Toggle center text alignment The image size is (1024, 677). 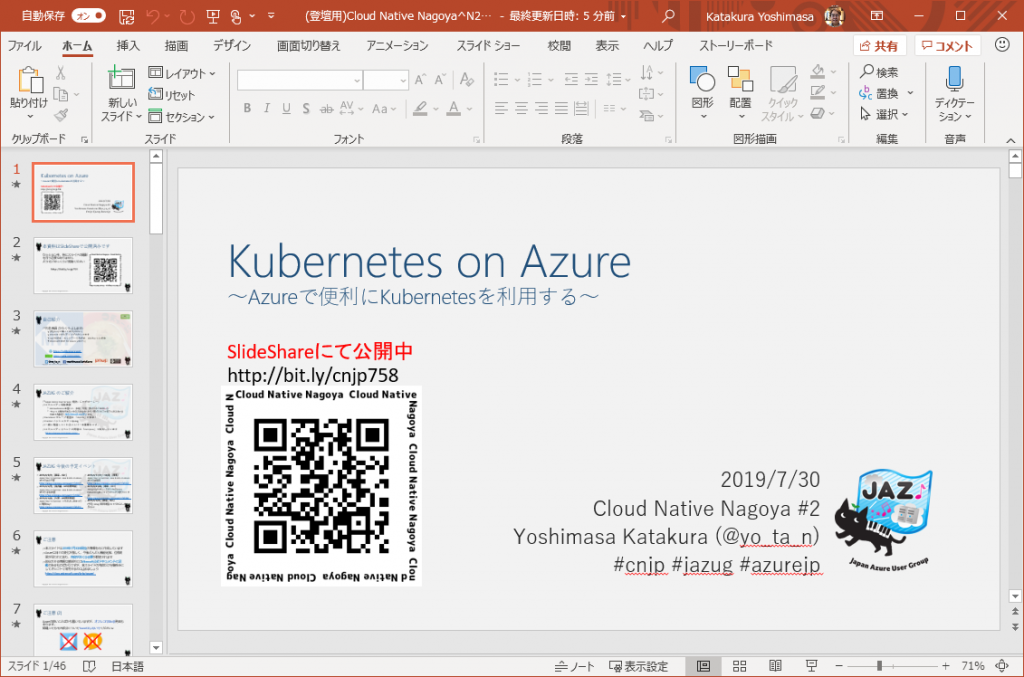point(521,108)
